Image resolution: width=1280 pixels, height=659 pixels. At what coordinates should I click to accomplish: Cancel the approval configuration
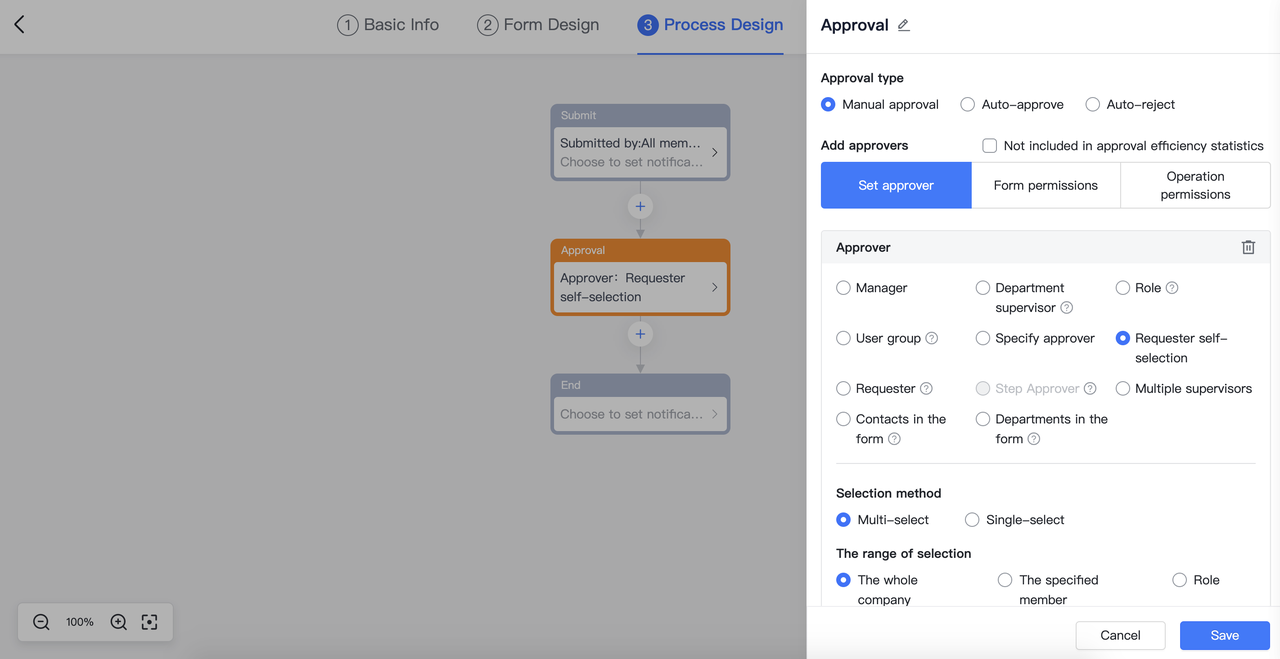click(x=1120, y=635)
